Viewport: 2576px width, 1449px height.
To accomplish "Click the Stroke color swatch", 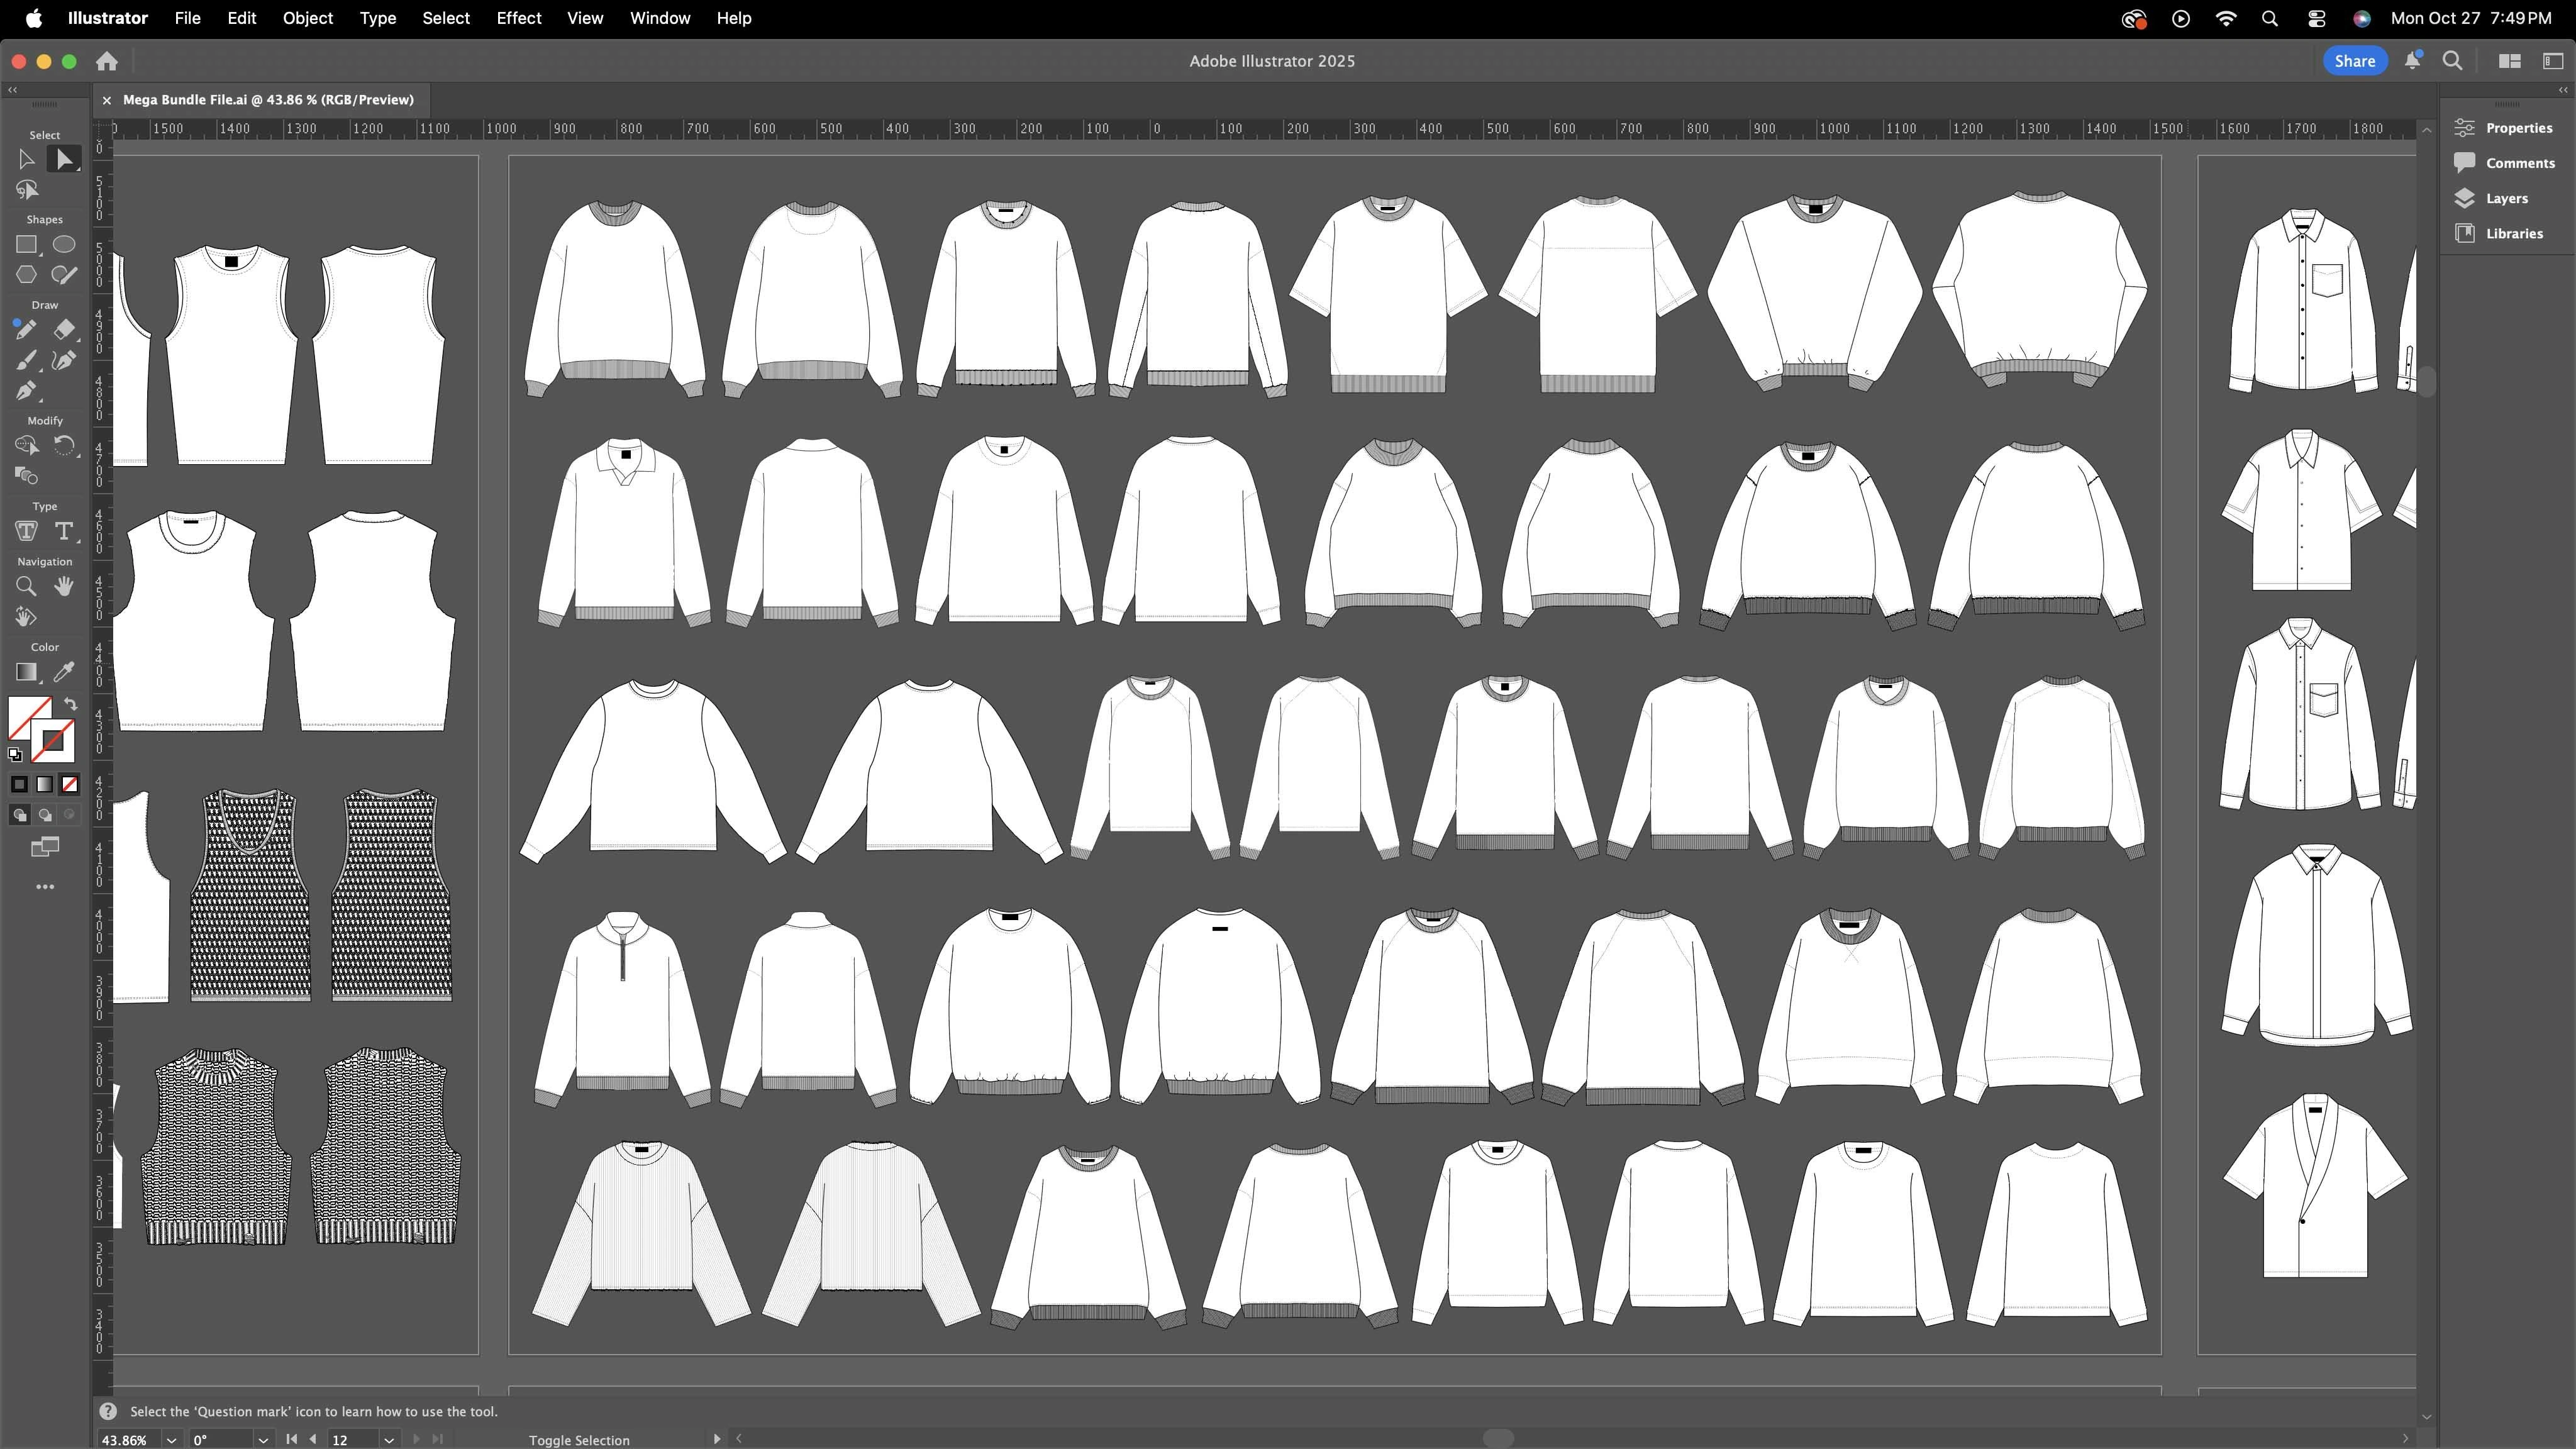I will 54,741.
